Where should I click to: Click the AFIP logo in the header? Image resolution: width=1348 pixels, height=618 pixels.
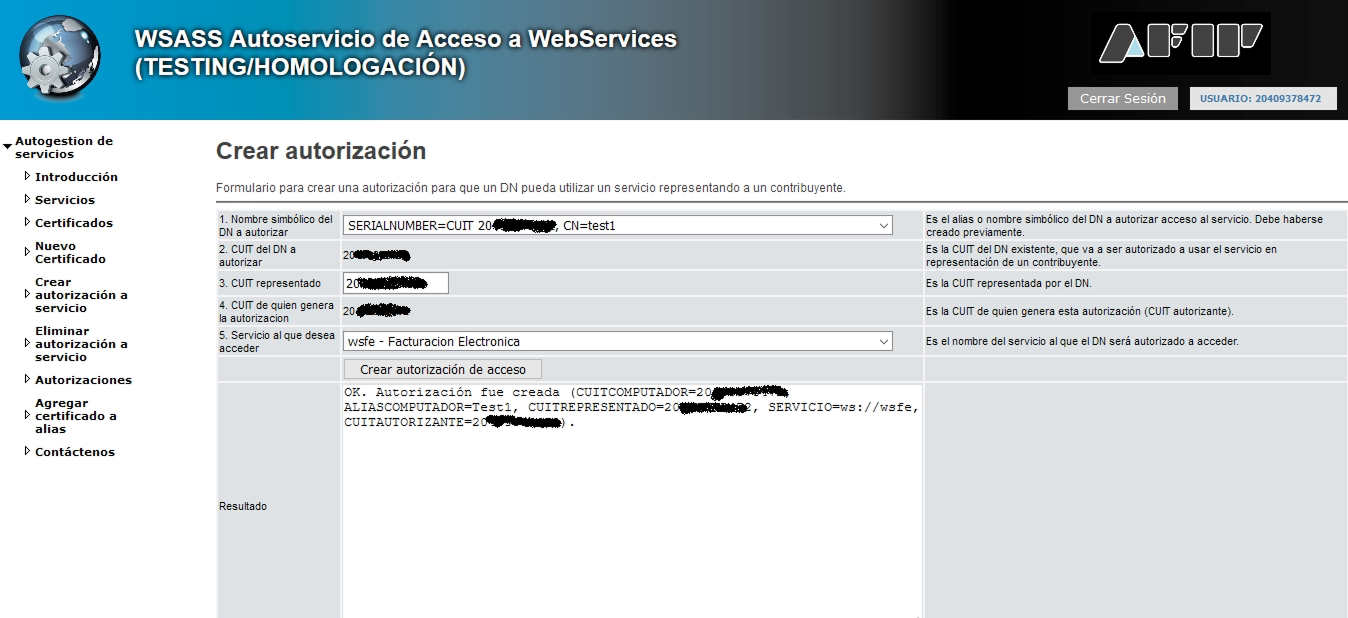tap(1181, 43)
